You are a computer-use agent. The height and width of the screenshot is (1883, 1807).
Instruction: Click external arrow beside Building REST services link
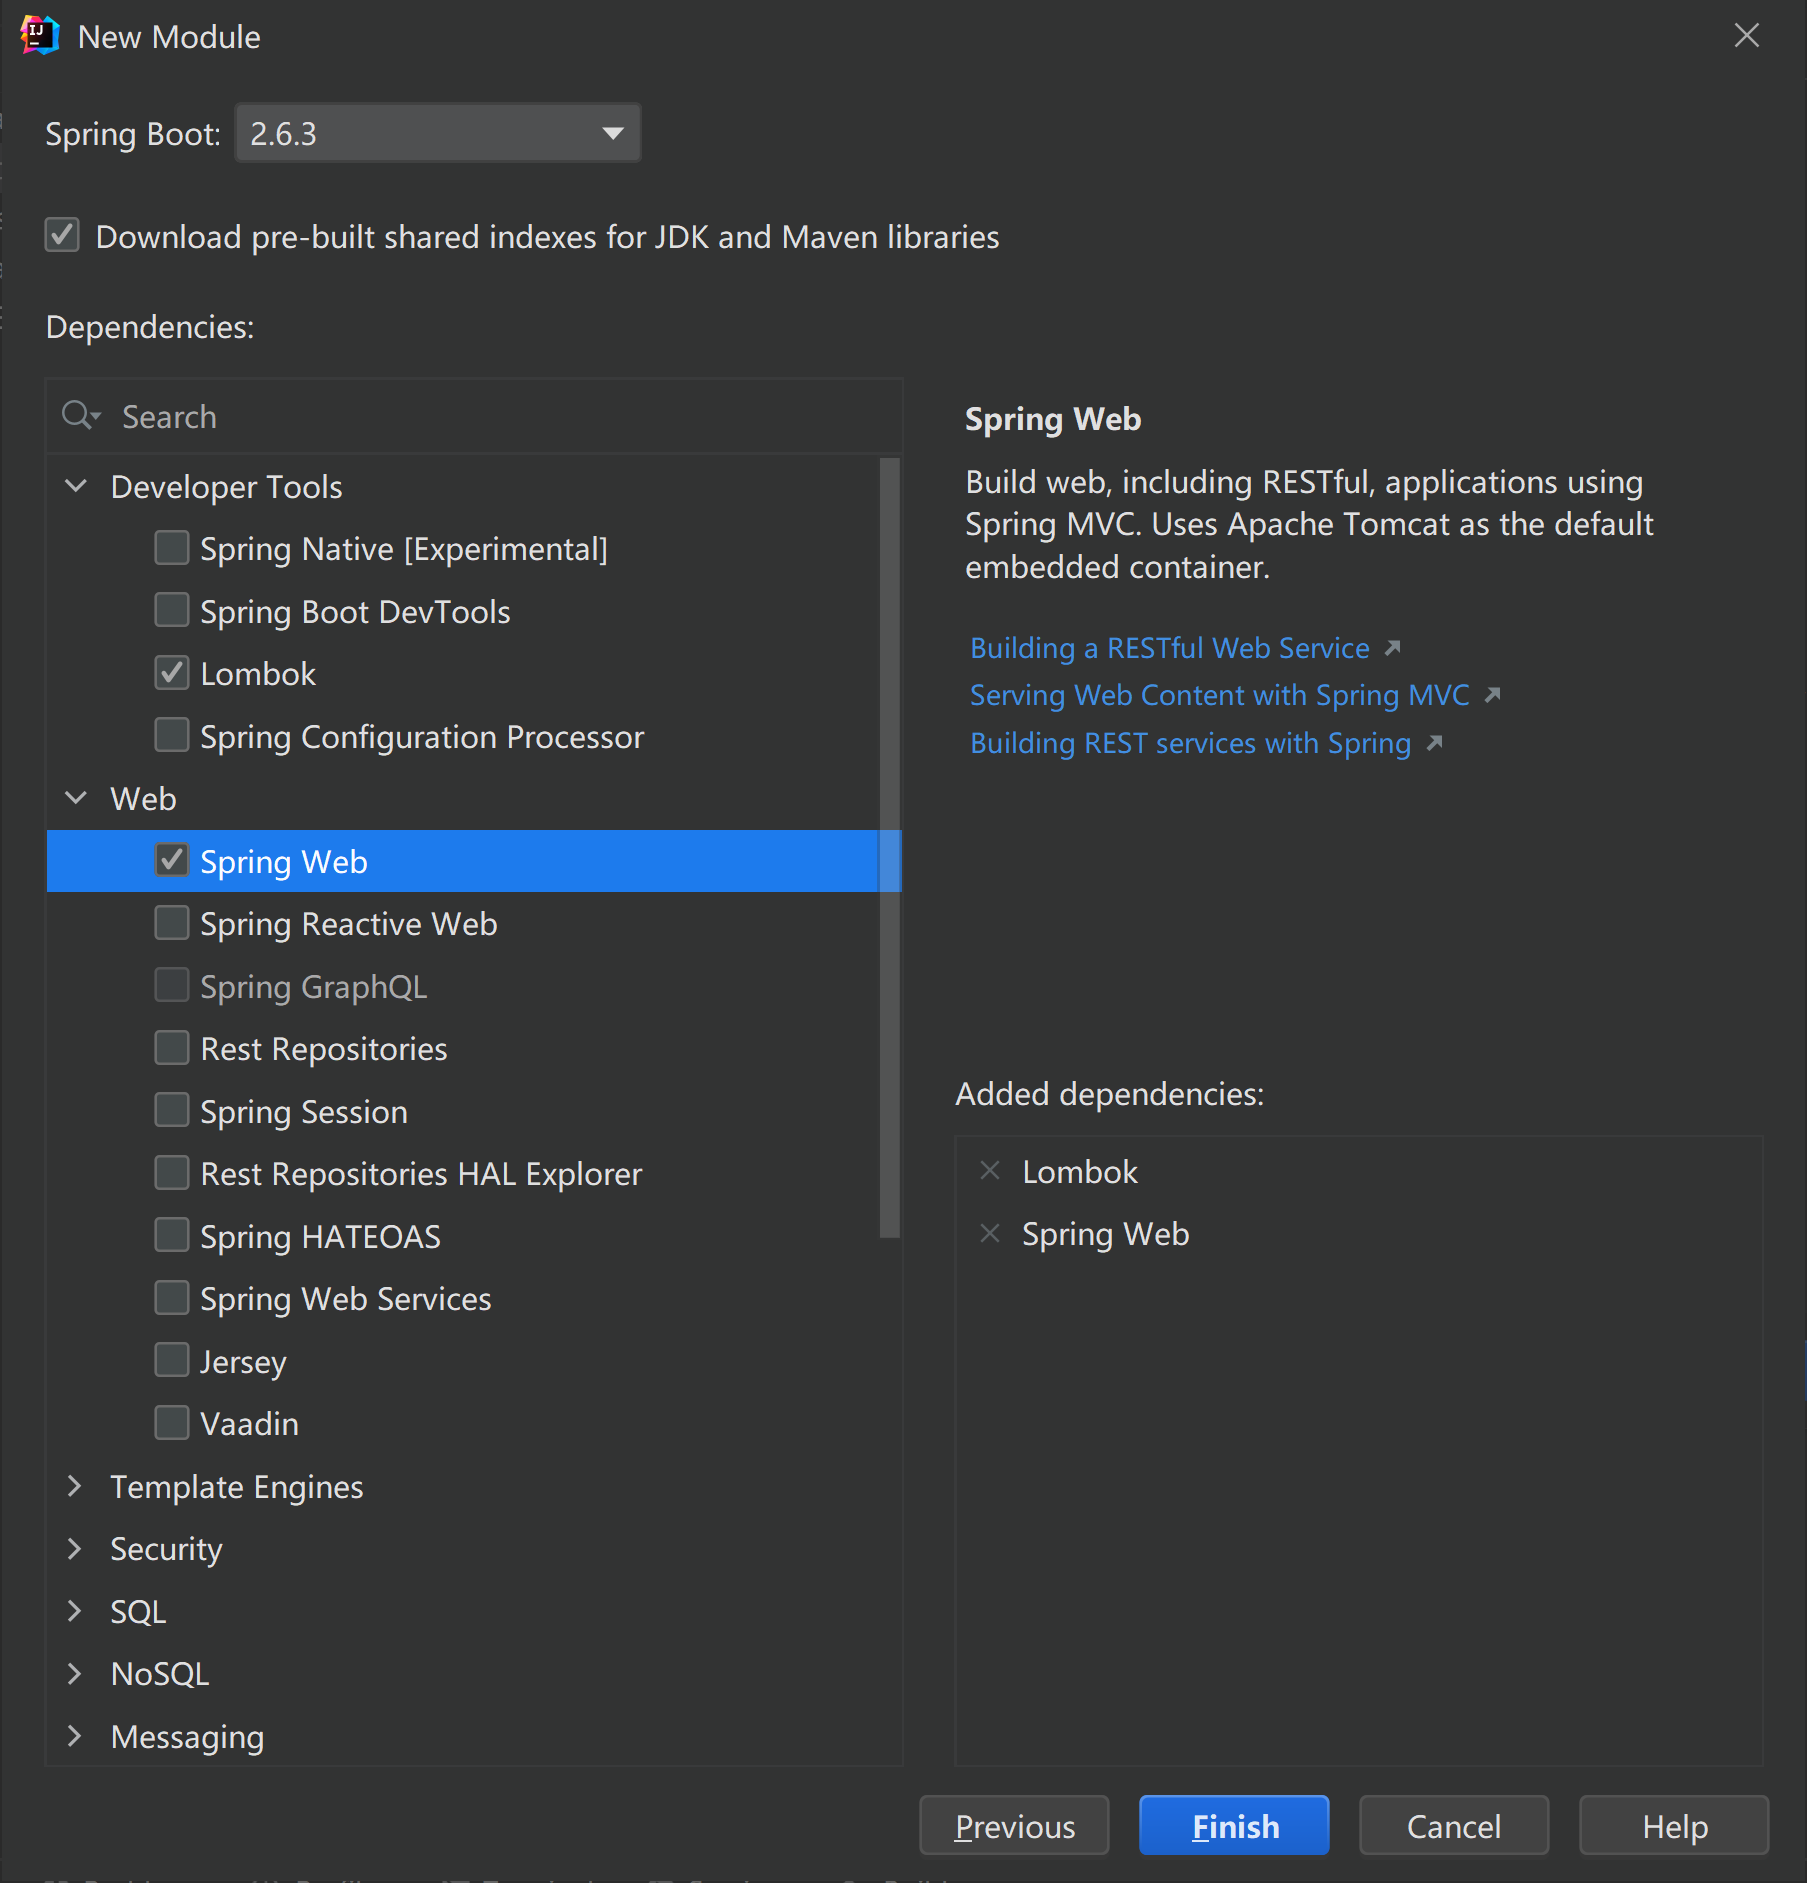click(x=1434, y=743)
